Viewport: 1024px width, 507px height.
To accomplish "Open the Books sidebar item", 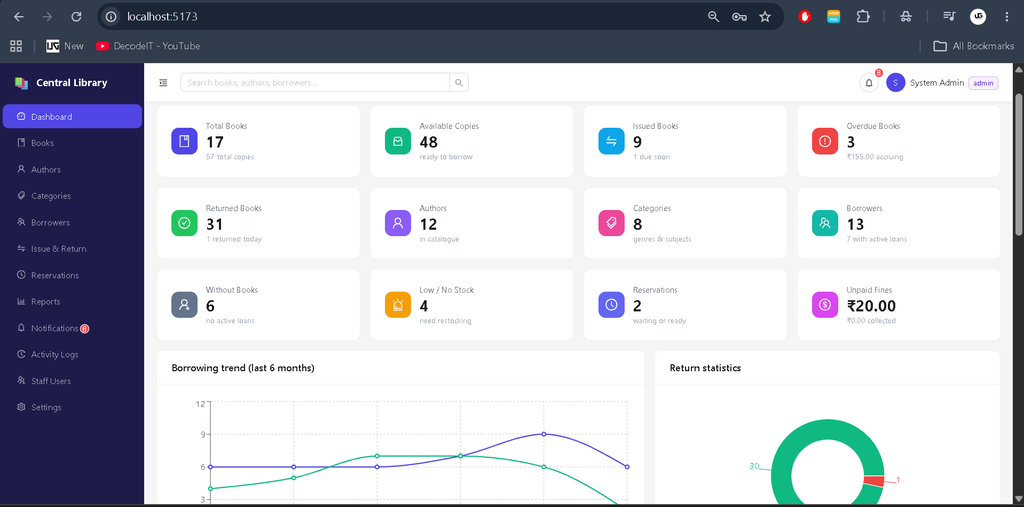I will pos(72,143).
